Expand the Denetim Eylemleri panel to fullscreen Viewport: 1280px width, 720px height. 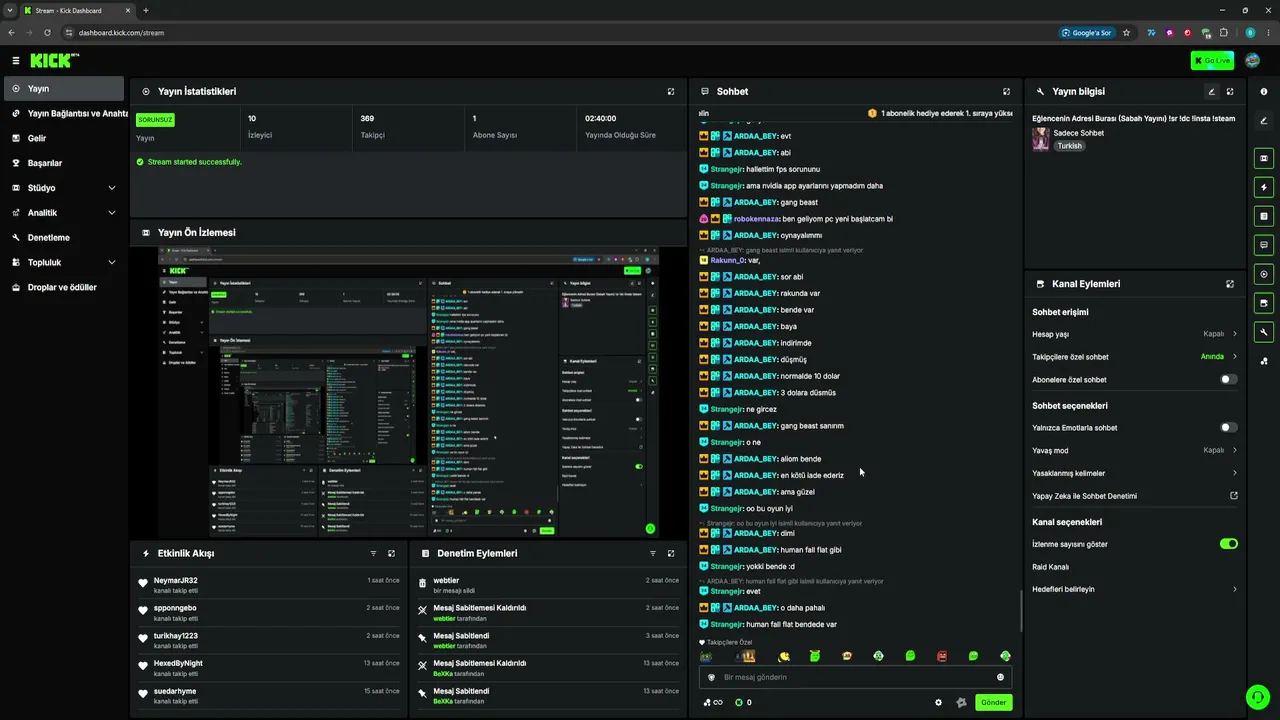tap(671, 553)
